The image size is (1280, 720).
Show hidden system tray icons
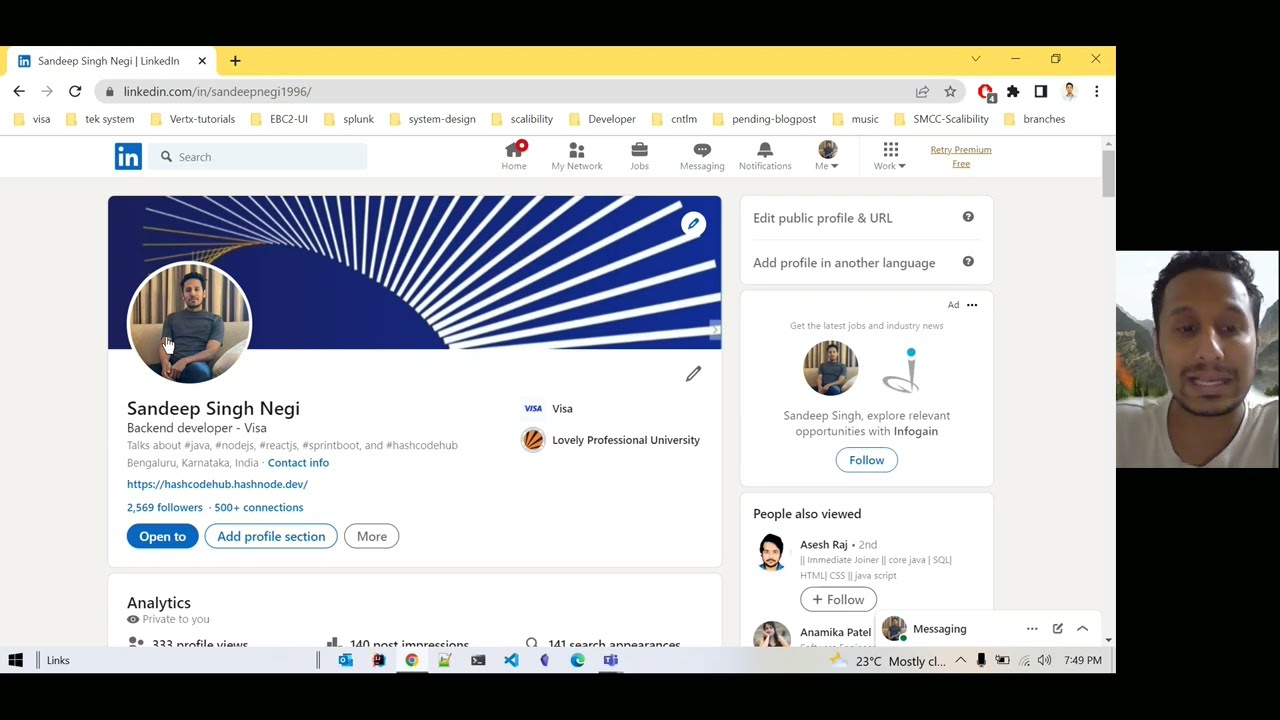960,660
